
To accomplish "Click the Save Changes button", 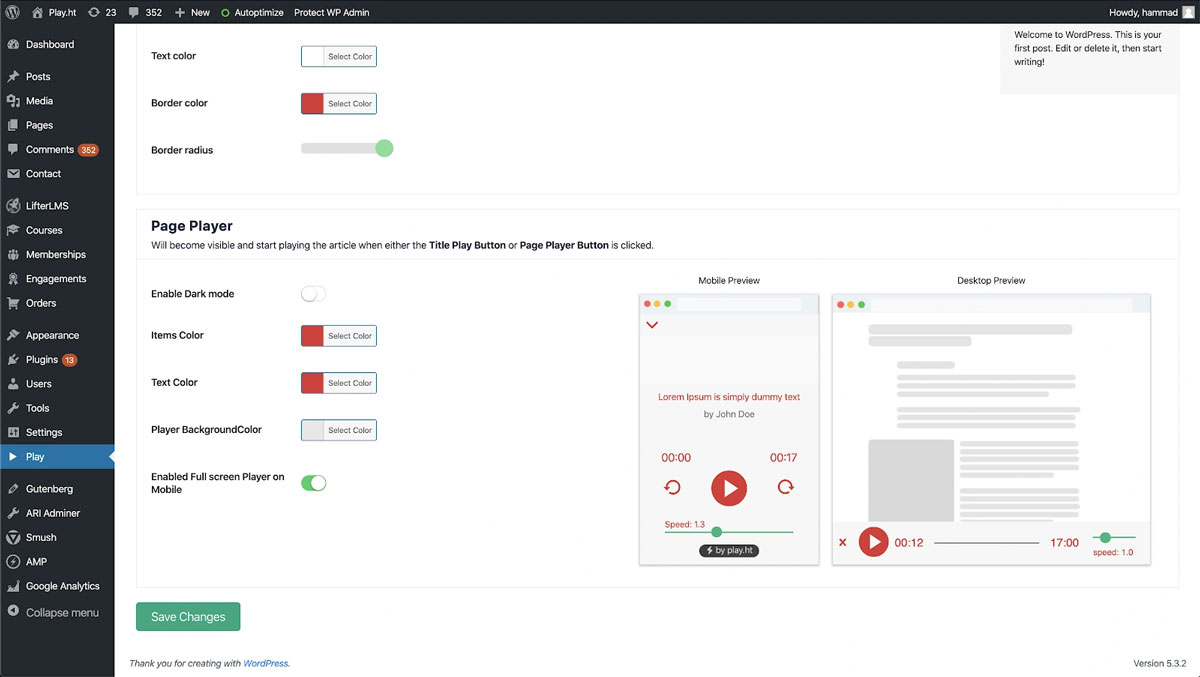I will point(188,617).
